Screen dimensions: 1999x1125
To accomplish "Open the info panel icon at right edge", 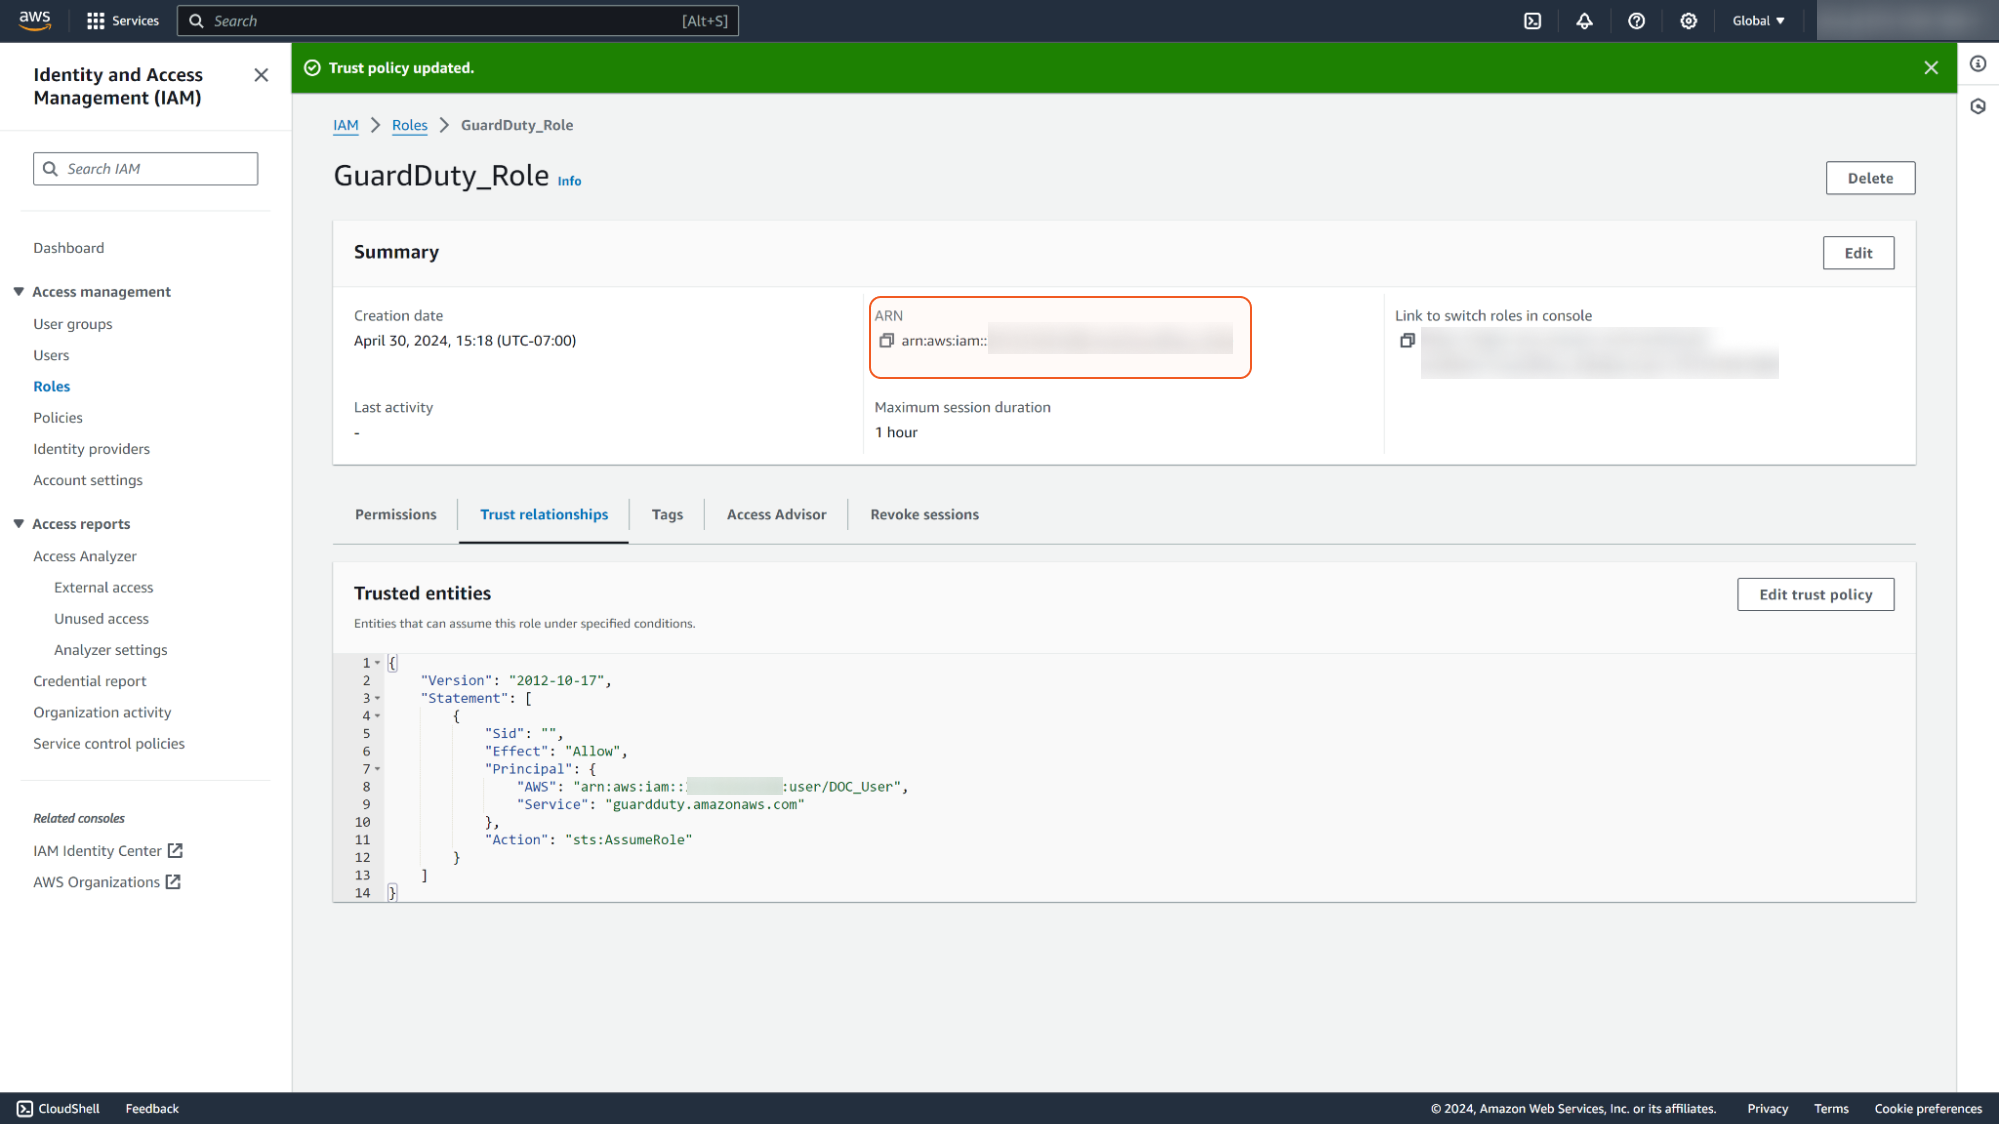I will point(1978,64).
